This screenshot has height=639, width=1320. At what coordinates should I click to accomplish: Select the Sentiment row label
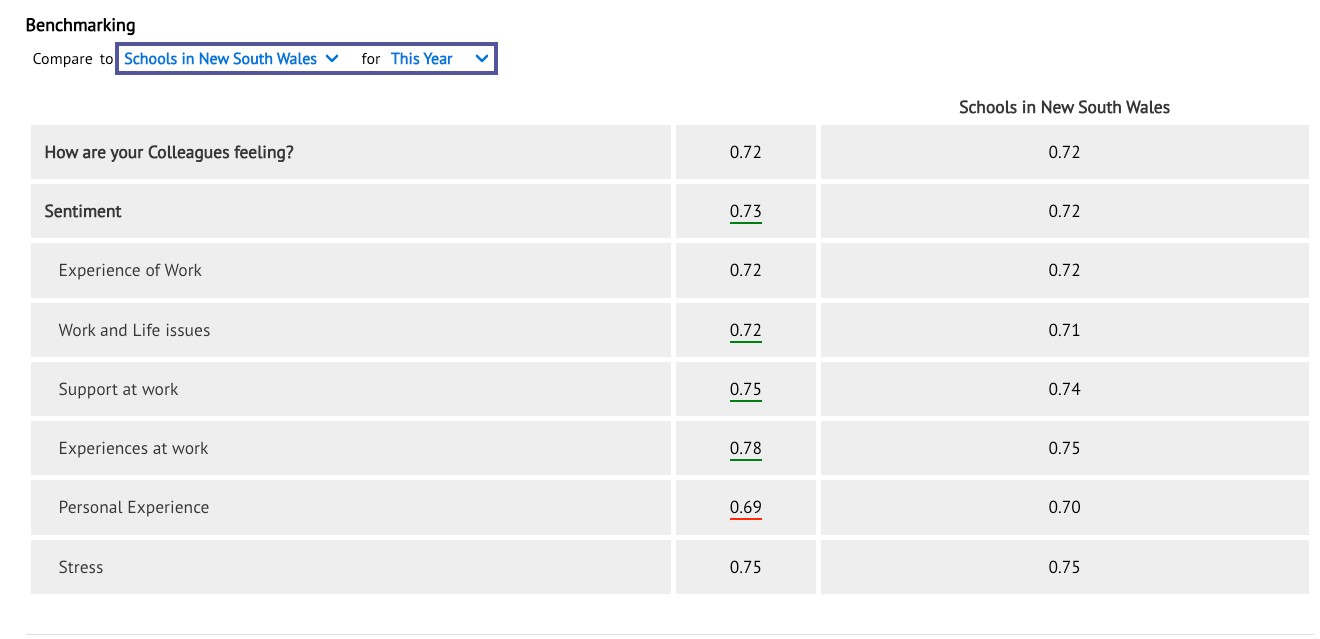[83, 211]
